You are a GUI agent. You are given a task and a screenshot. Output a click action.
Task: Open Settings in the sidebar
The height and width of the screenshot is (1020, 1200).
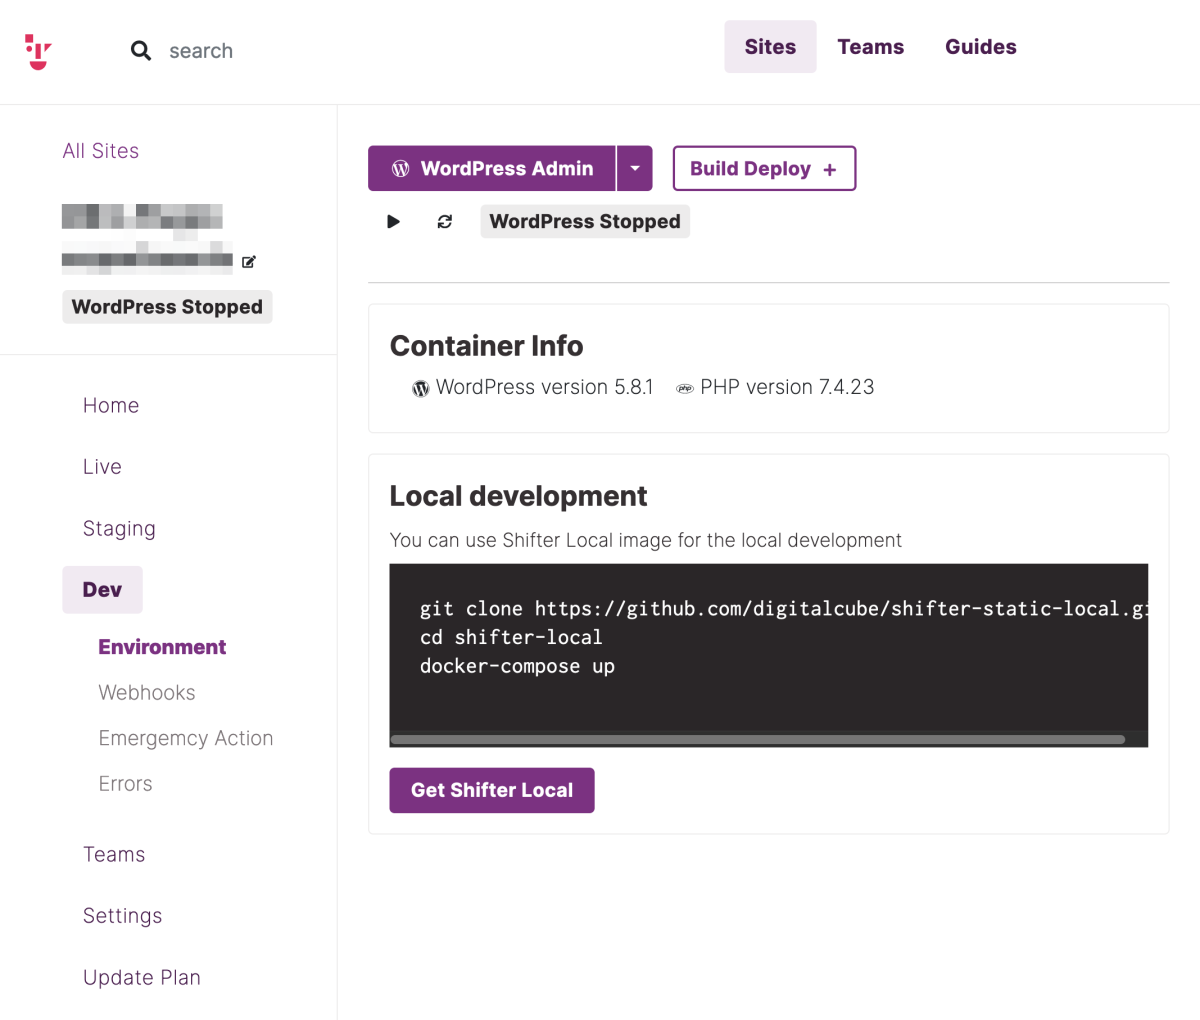coord(123,916)
